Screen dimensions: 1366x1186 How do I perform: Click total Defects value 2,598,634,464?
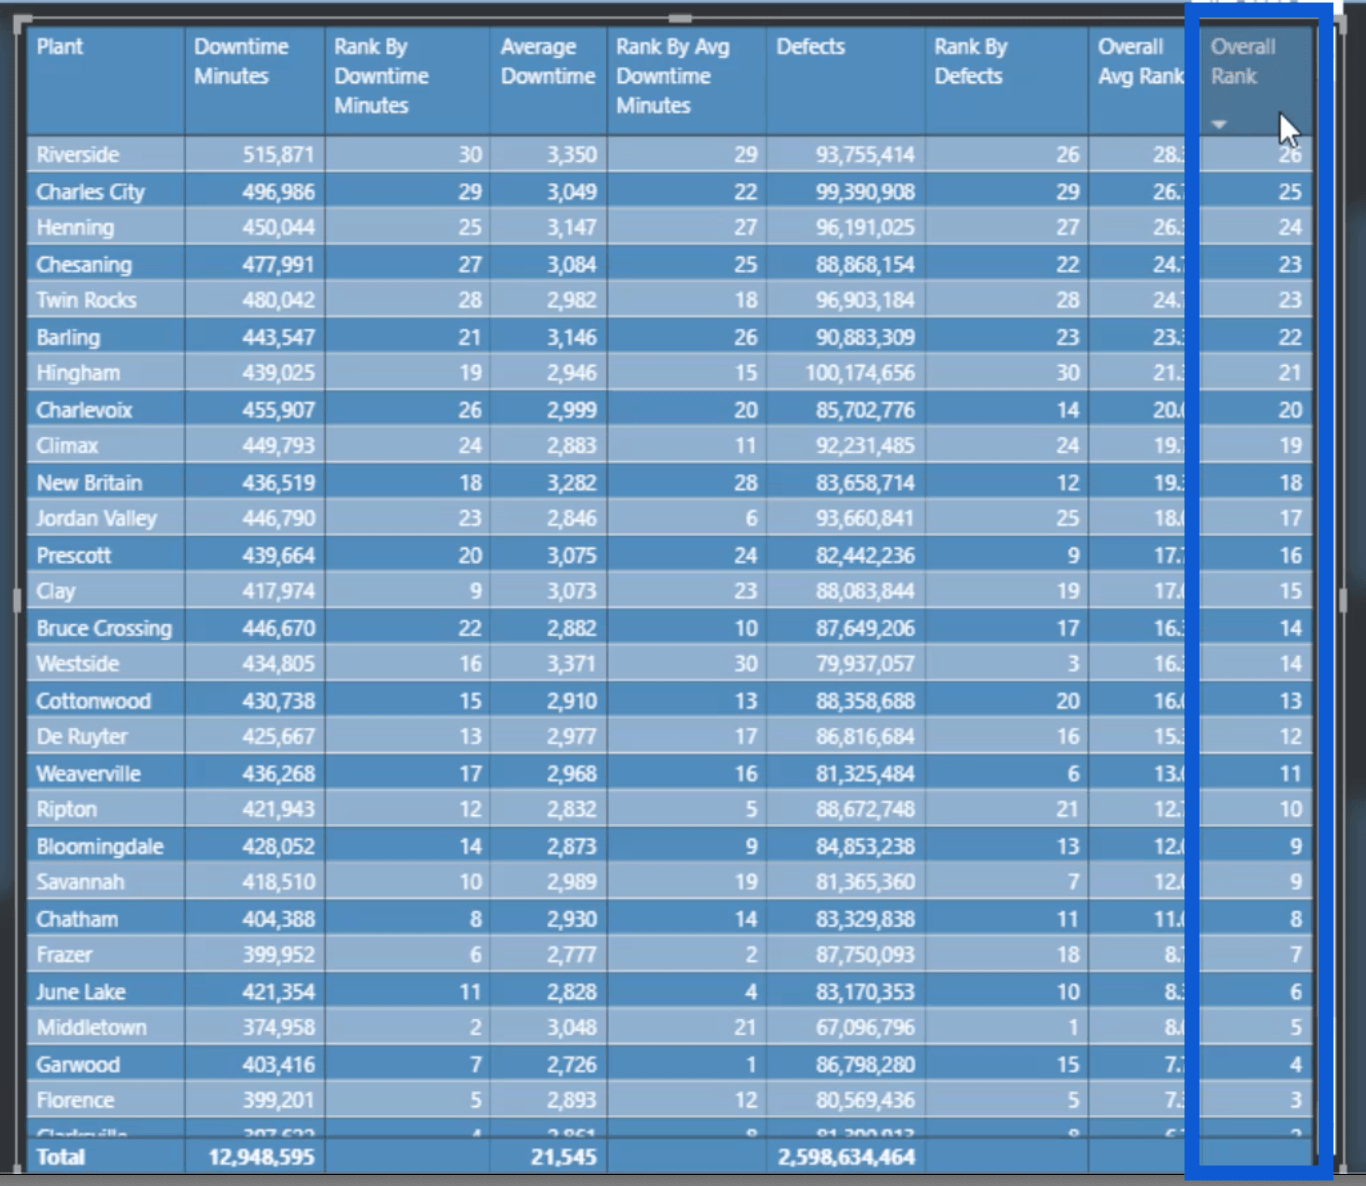(x=846, y=1157)
